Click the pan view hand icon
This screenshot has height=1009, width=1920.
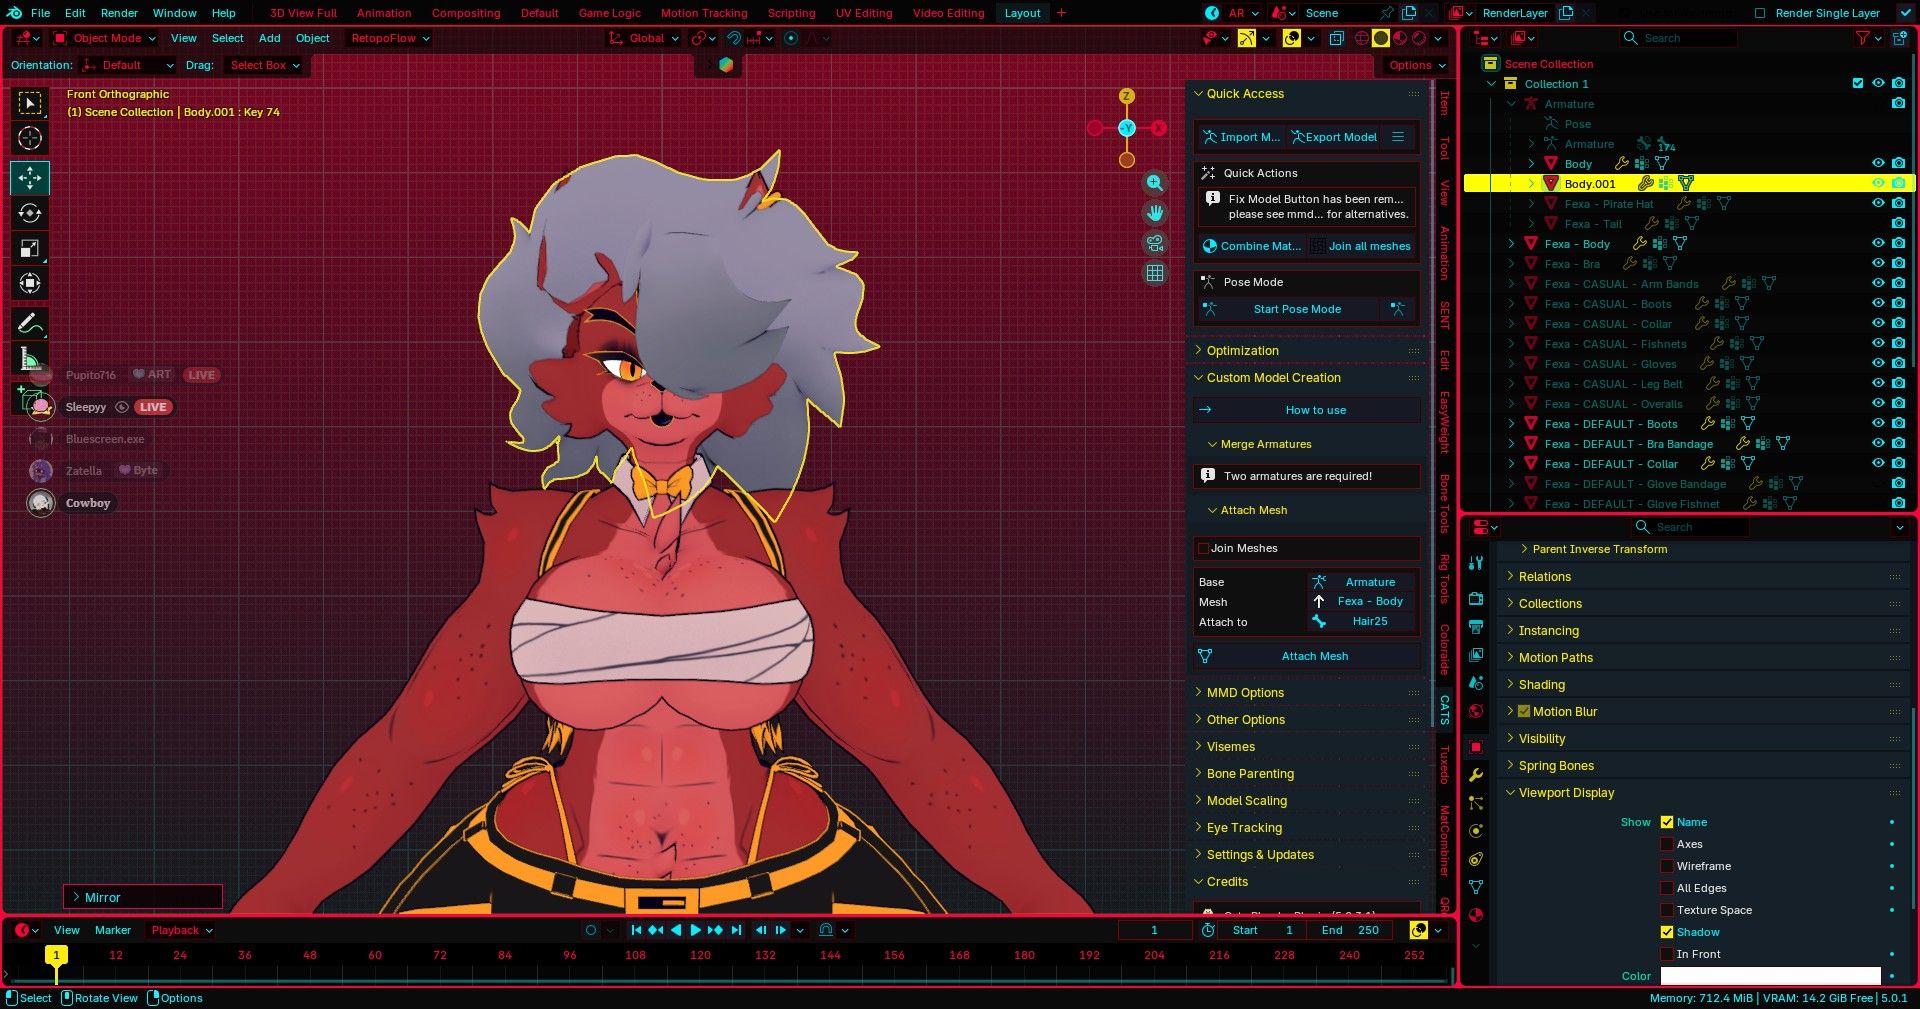point(1155,213)
